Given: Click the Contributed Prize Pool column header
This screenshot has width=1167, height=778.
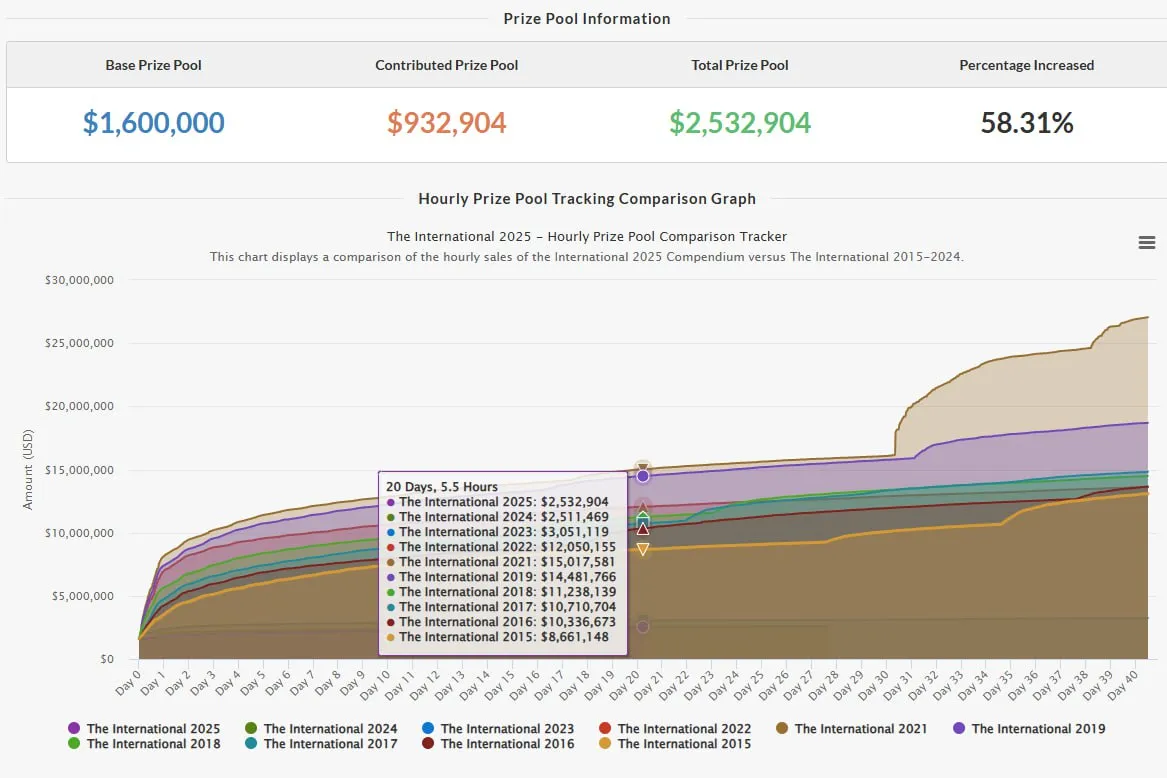Looking at the screenshot, I should tap(447, 65).
